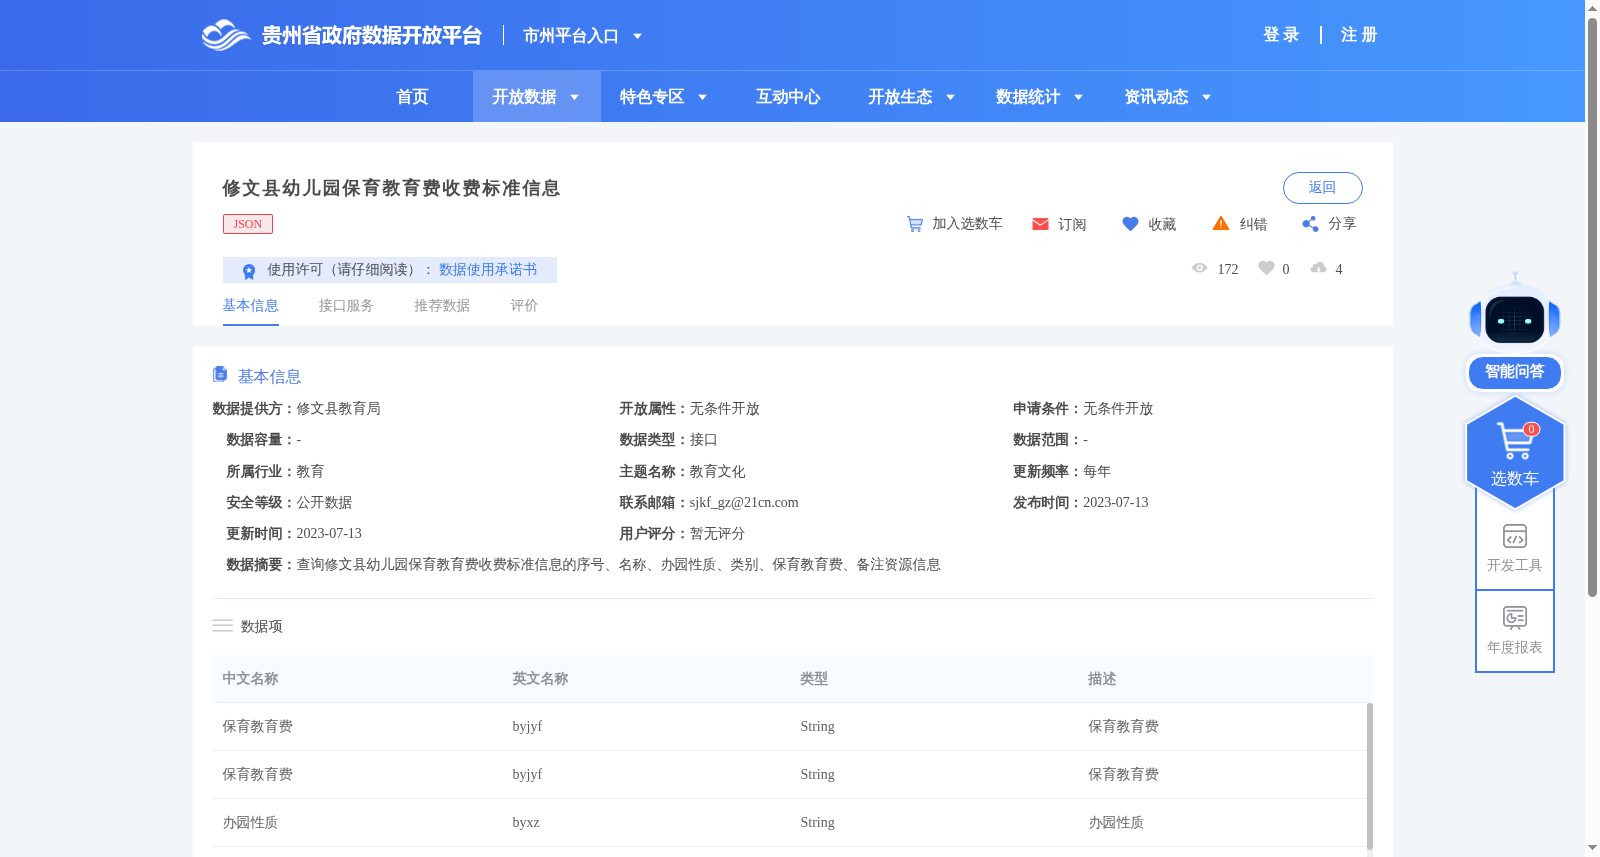Click the 用户评分 value 暂无评分

tap(718, 534)
